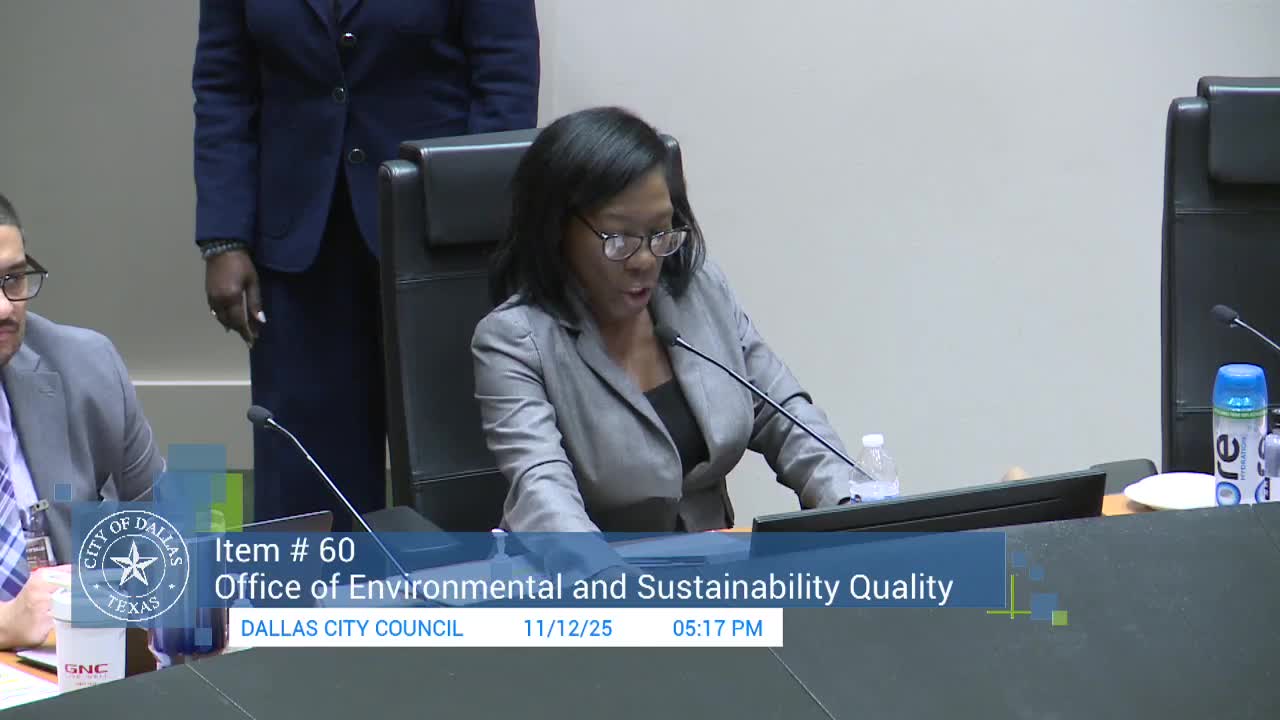Click the "DALLAS CITY COUNCIL" label

[352, 628]
